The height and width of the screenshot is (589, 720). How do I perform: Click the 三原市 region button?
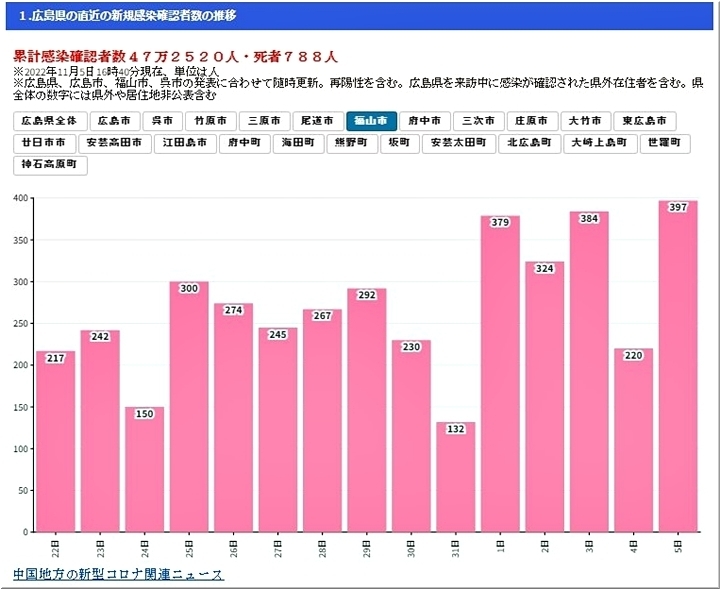coord(265,121)
